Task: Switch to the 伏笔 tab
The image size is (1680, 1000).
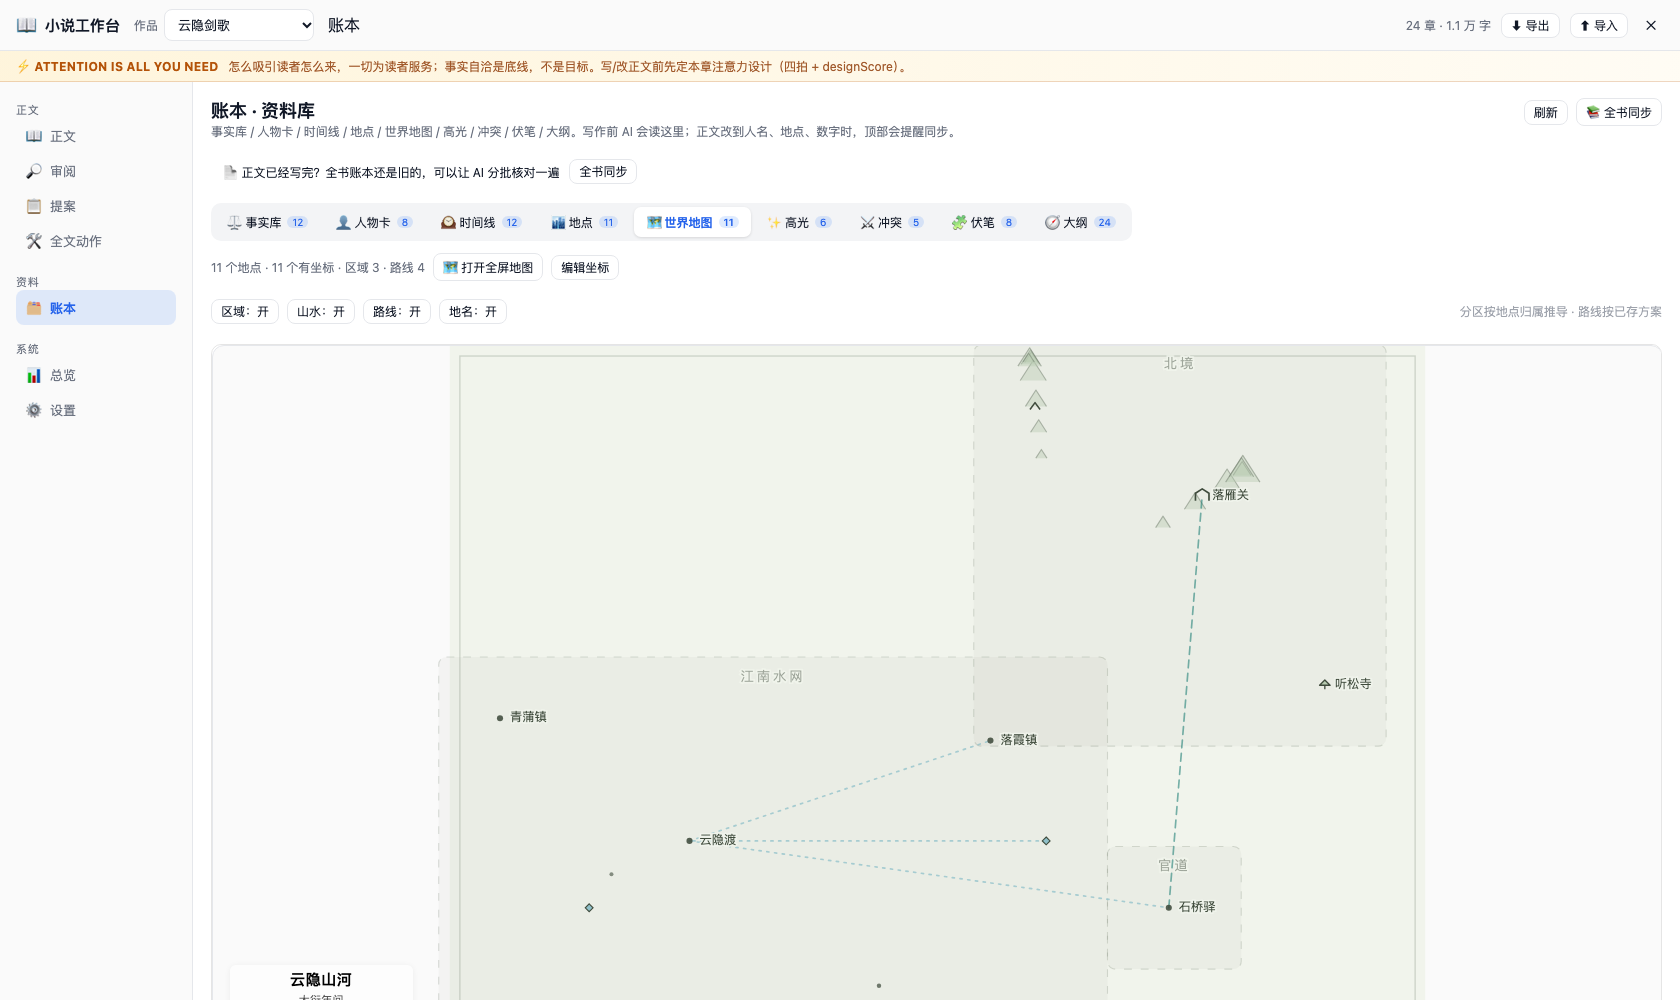Action: (x=984, y=222)
